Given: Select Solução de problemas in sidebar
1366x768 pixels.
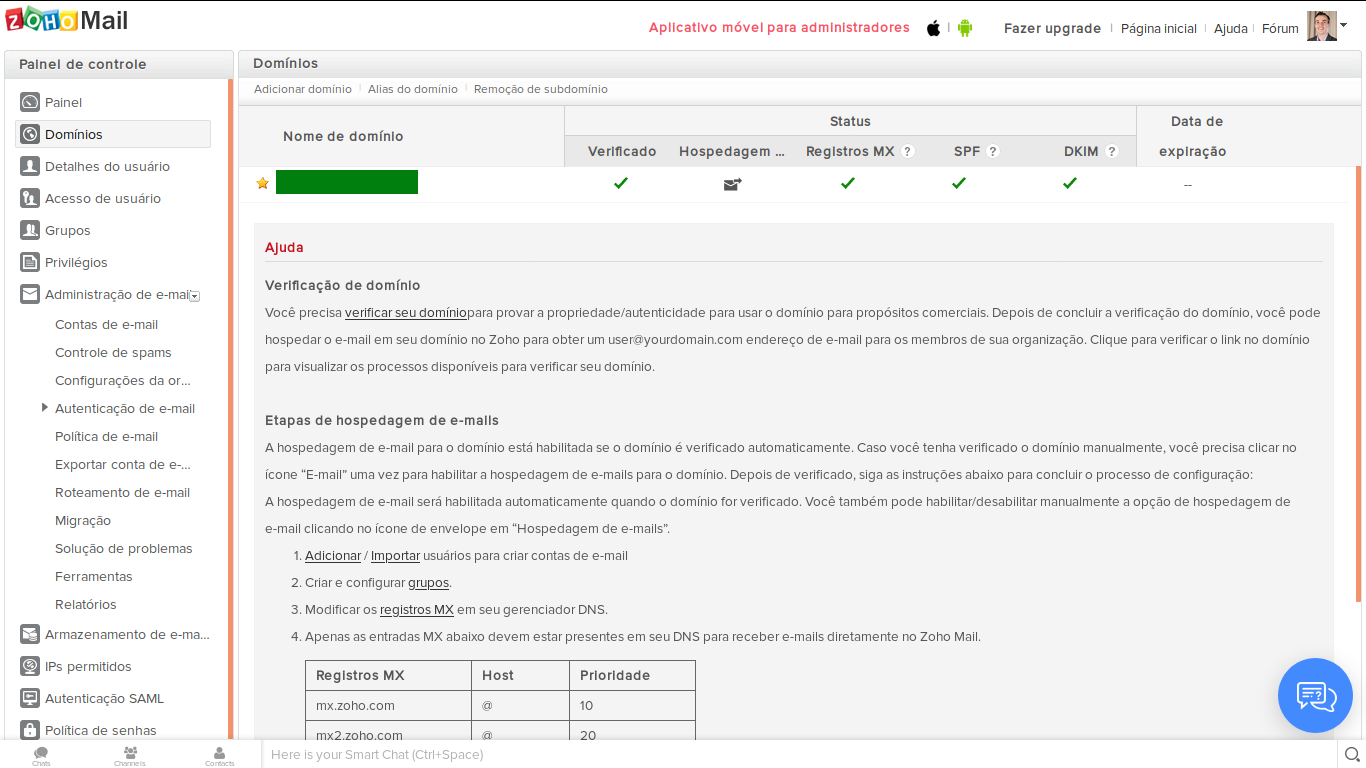Looking at the screenshot, I should coord(124,548).
